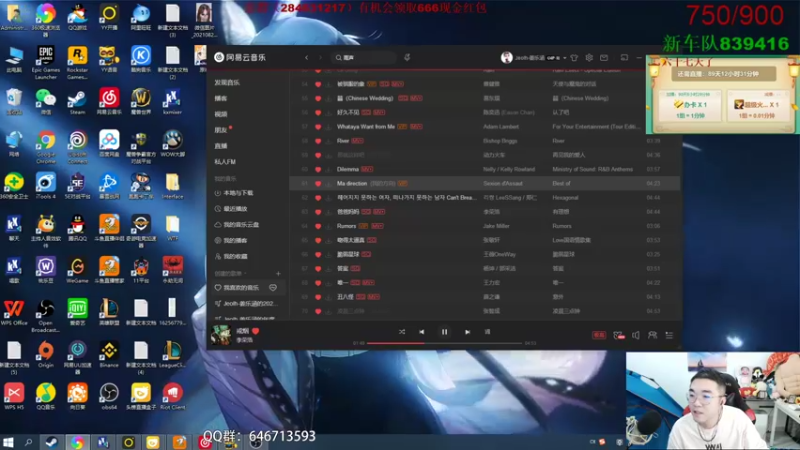Screen dimensions: 800x450
Task: Go back to the previous track
Action: point(421,332)
